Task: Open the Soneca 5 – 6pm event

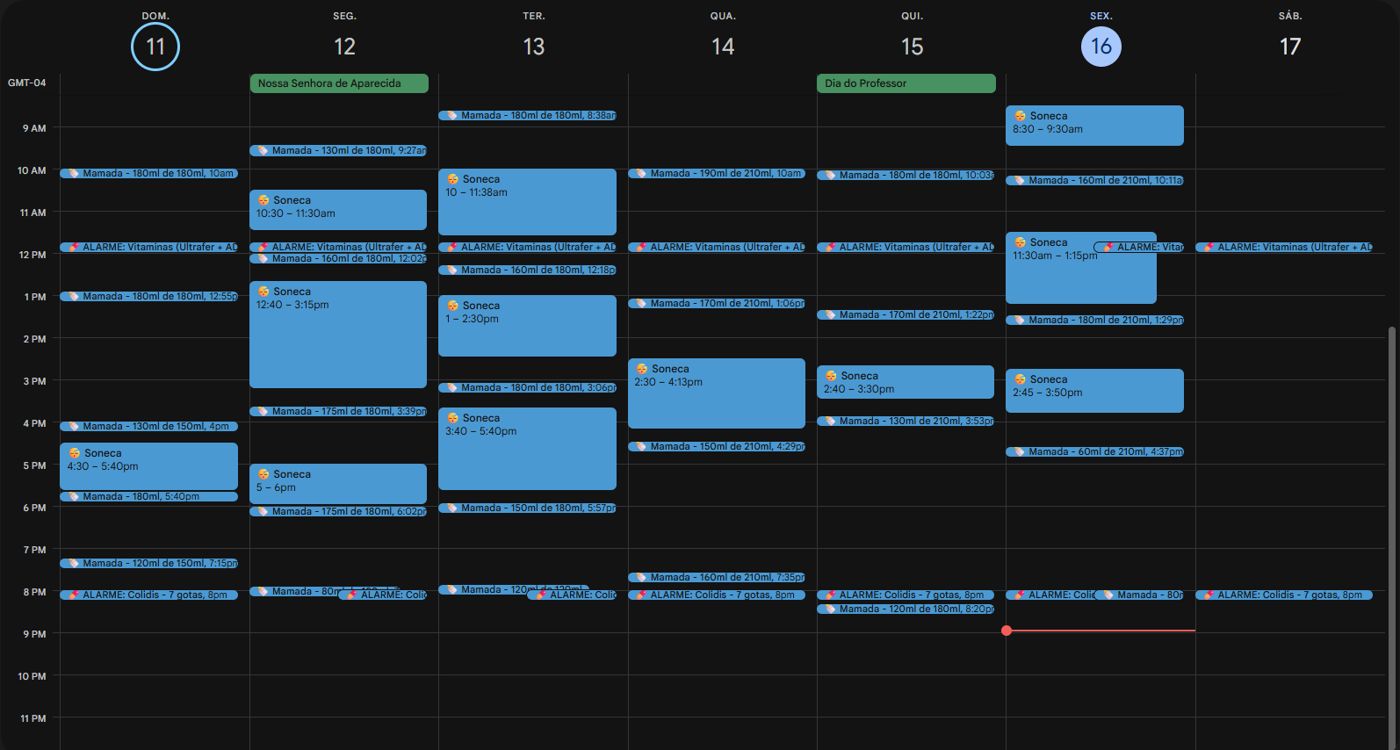Action: [338, 484]
